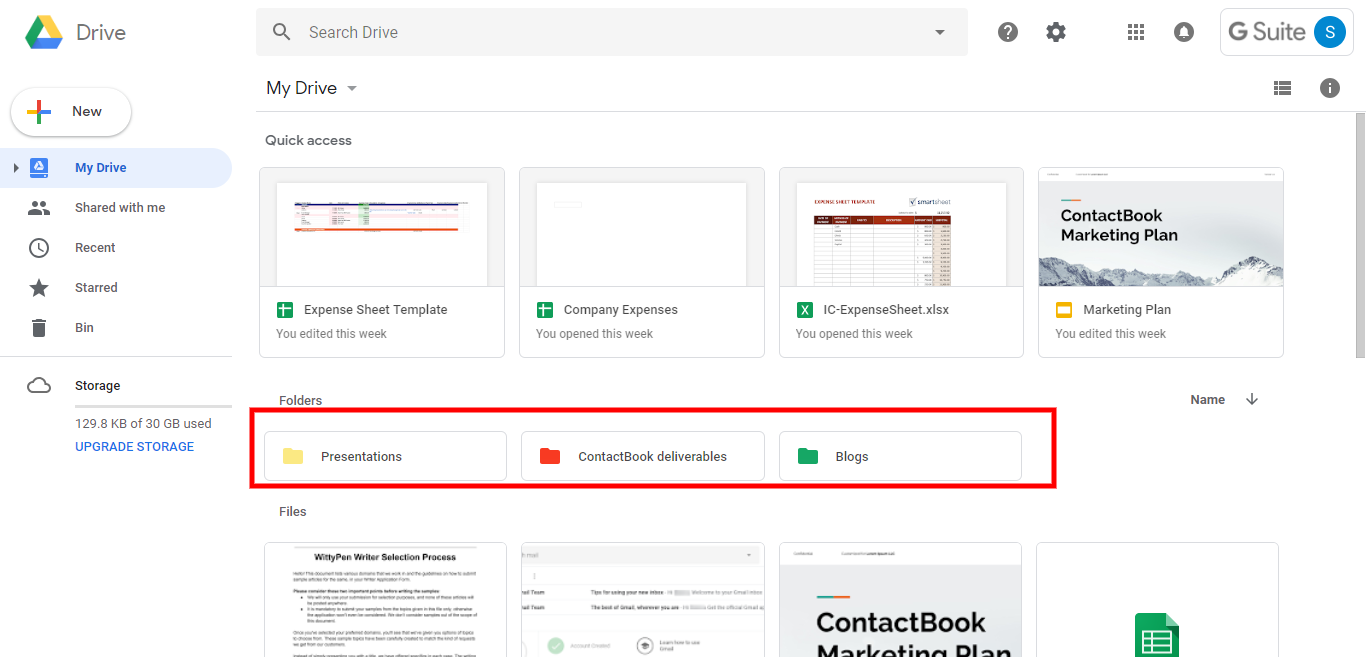Screen dimensions: 1366x657
Task: Click '129.8 KB of 30 GB used' text
Action: pos(143,424)
